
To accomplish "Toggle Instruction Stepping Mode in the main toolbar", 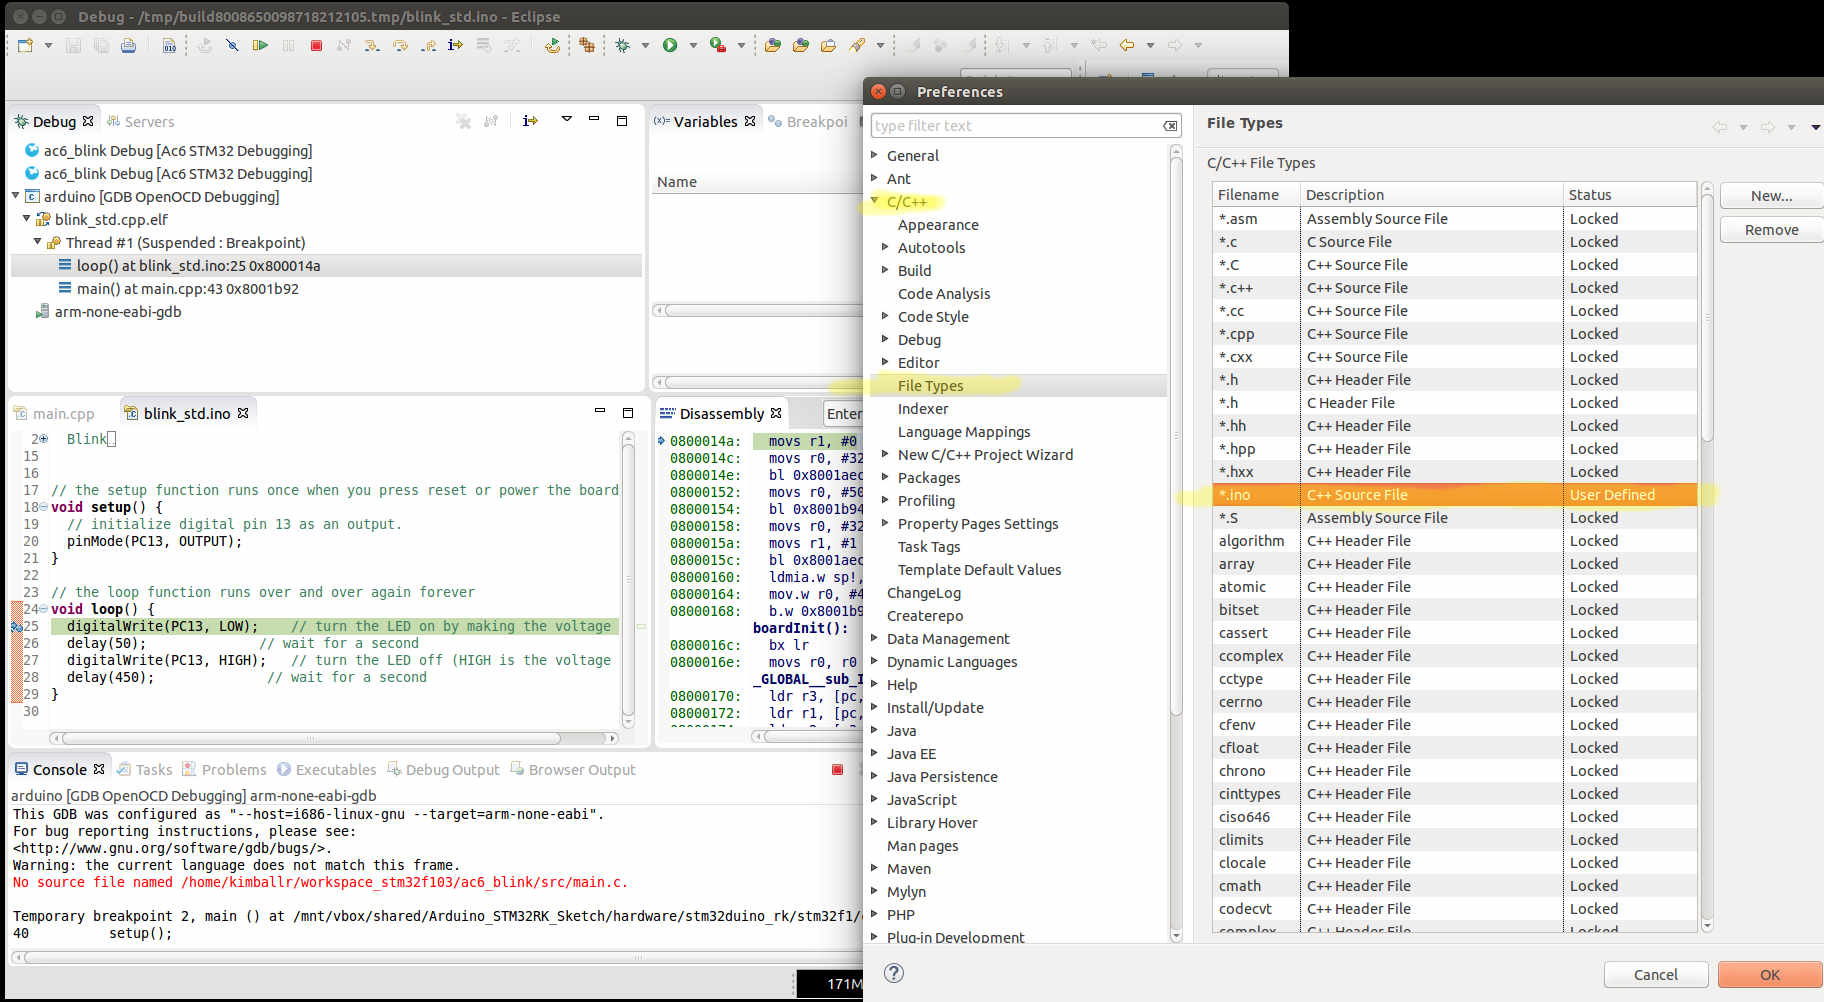I will point(455,45).
